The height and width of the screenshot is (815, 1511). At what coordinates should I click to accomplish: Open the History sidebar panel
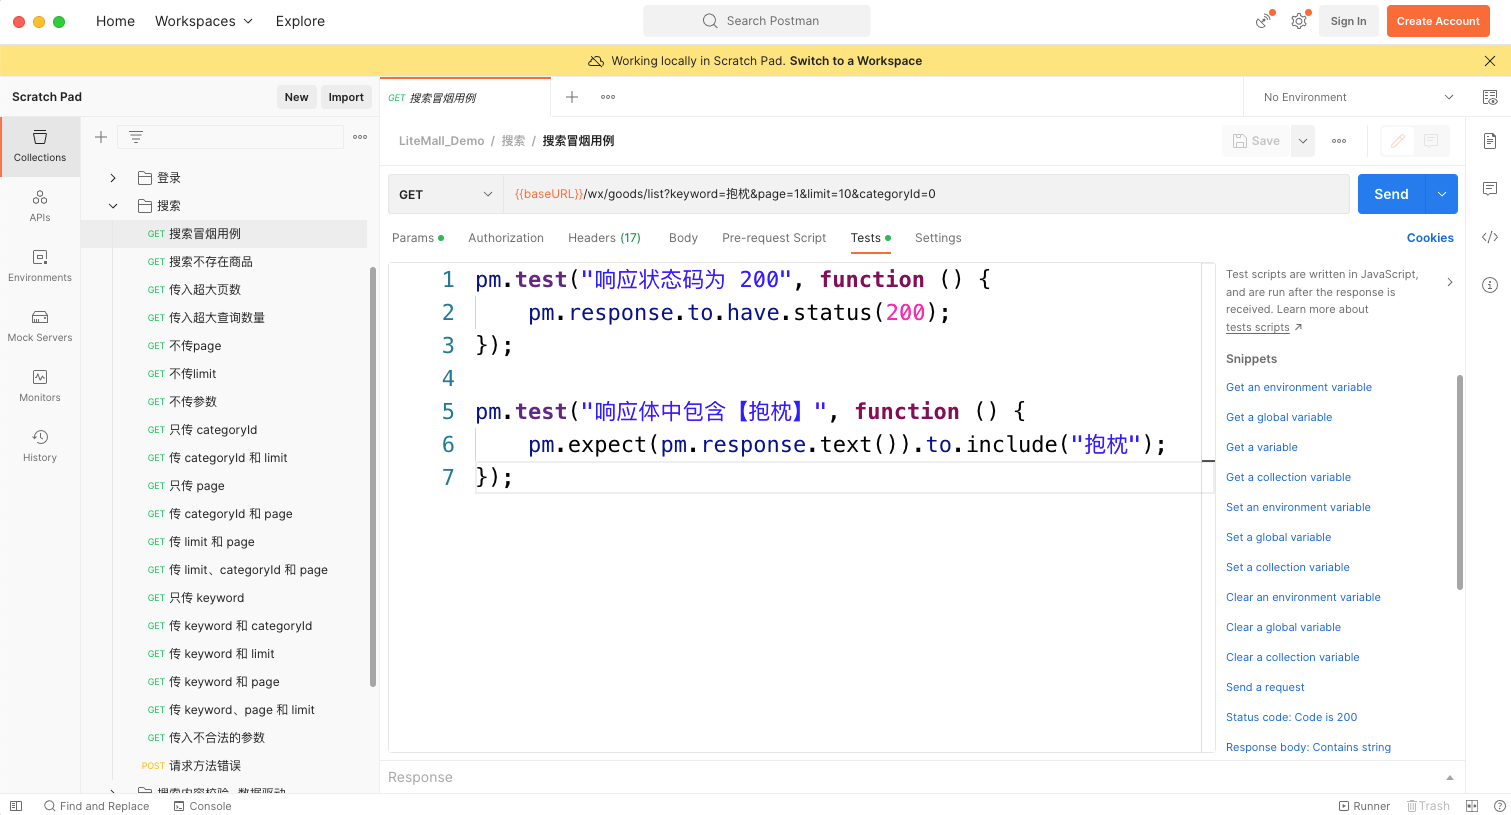(40, 446)
